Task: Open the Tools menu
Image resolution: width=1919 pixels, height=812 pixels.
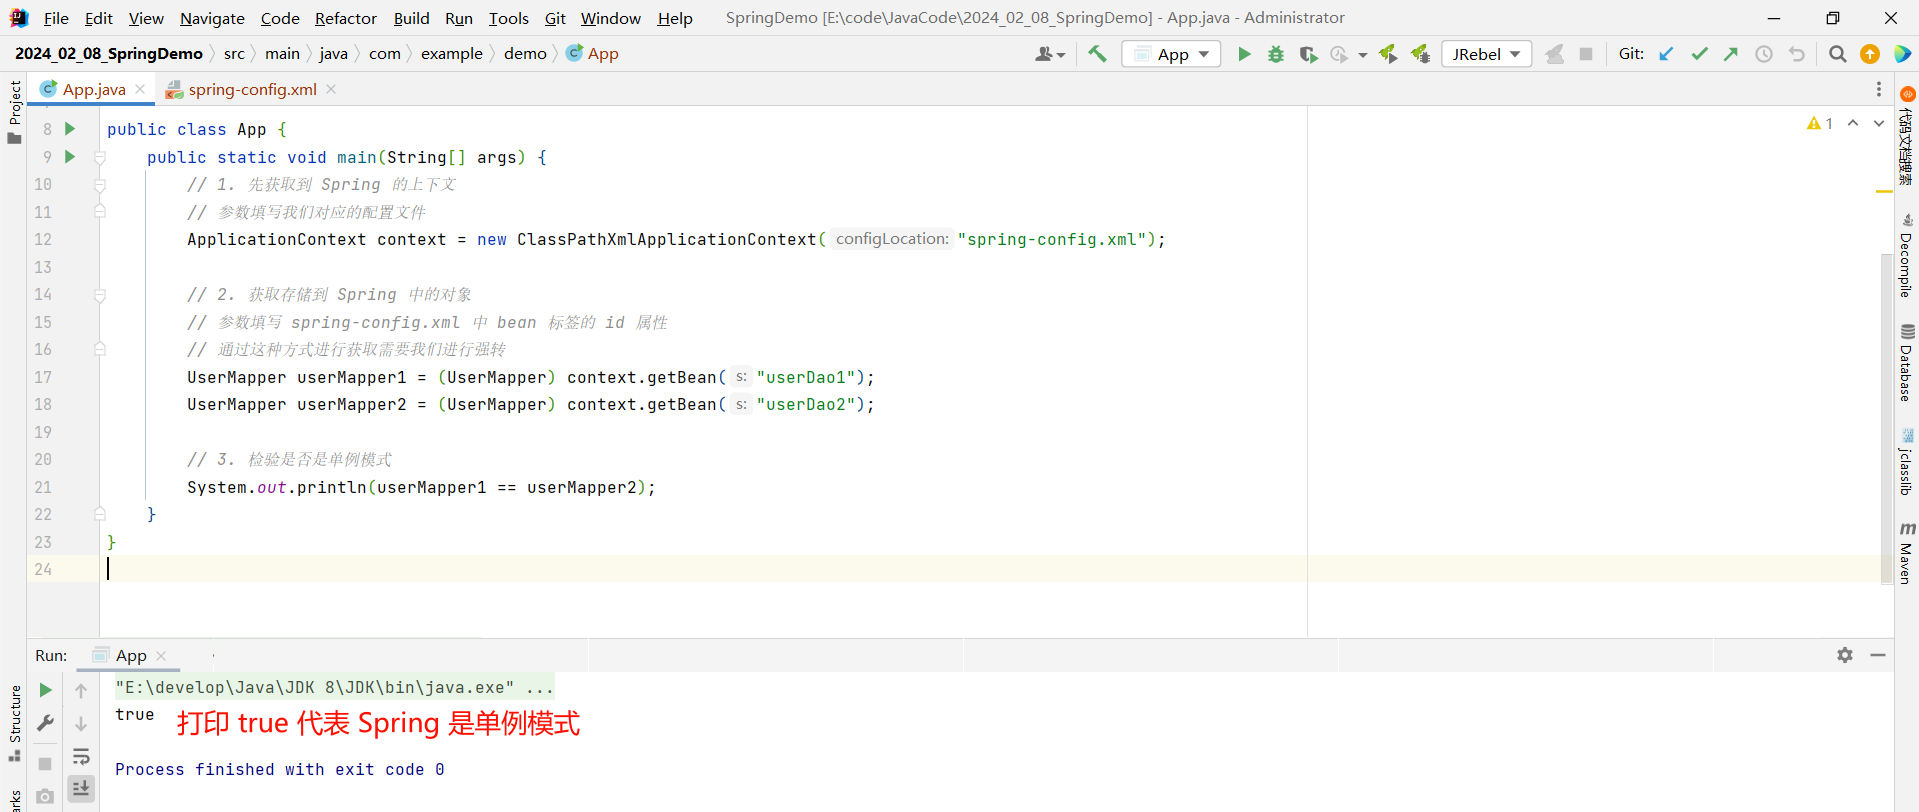Action: [508, 18]
